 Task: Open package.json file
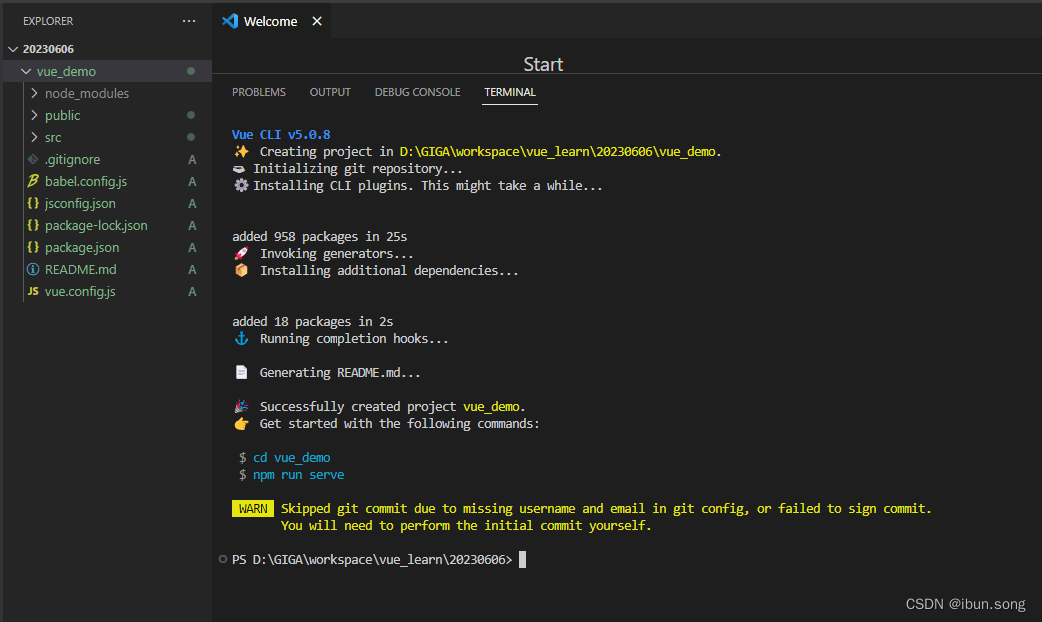pos(82,247)
